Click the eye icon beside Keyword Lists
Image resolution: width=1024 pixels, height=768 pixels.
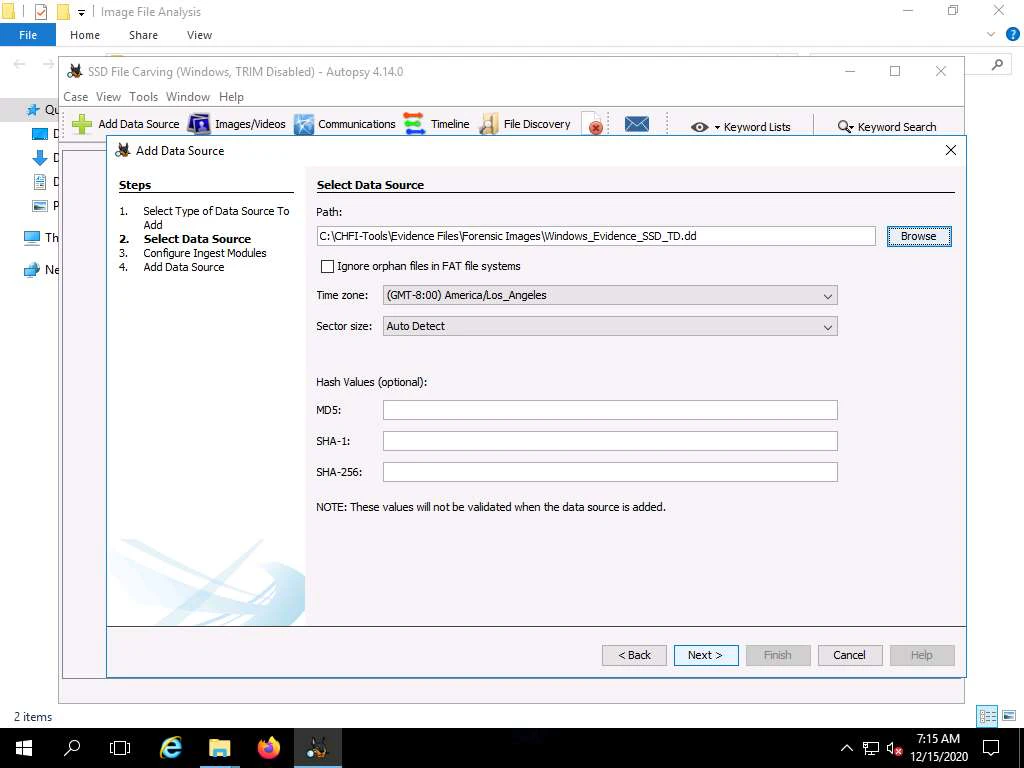[x=699, y=127]
